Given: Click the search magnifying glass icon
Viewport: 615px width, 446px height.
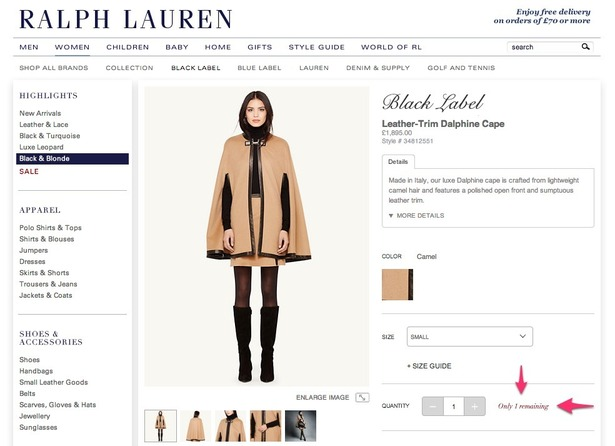Looking at the screenshot, I should [x=585, y=47].
